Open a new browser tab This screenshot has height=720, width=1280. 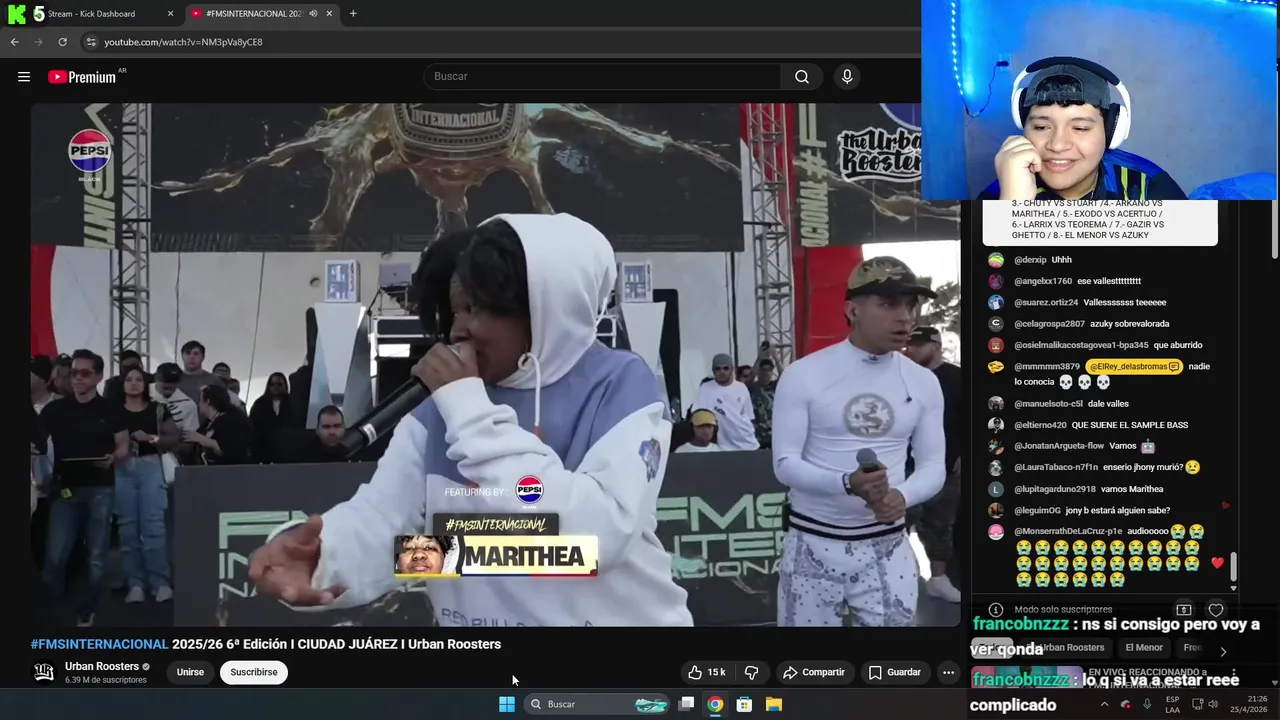pyautogui.click(x=353, y=13)
